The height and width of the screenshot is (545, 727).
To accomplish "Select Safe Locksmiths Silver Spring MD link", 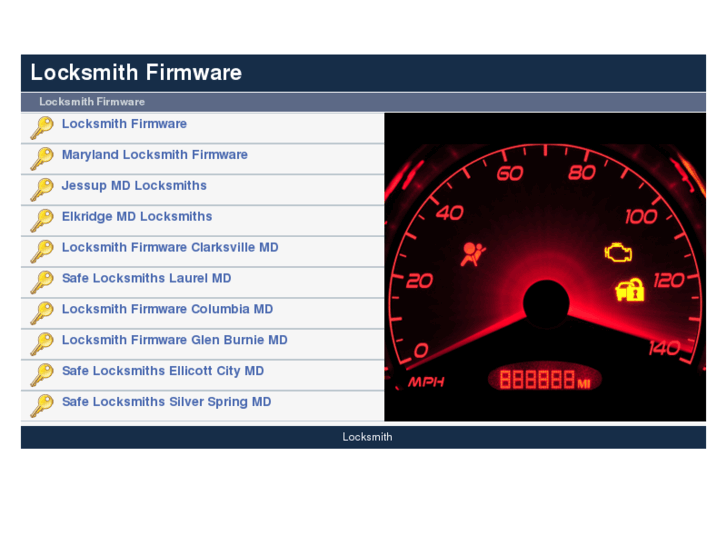I will point(167,402).
